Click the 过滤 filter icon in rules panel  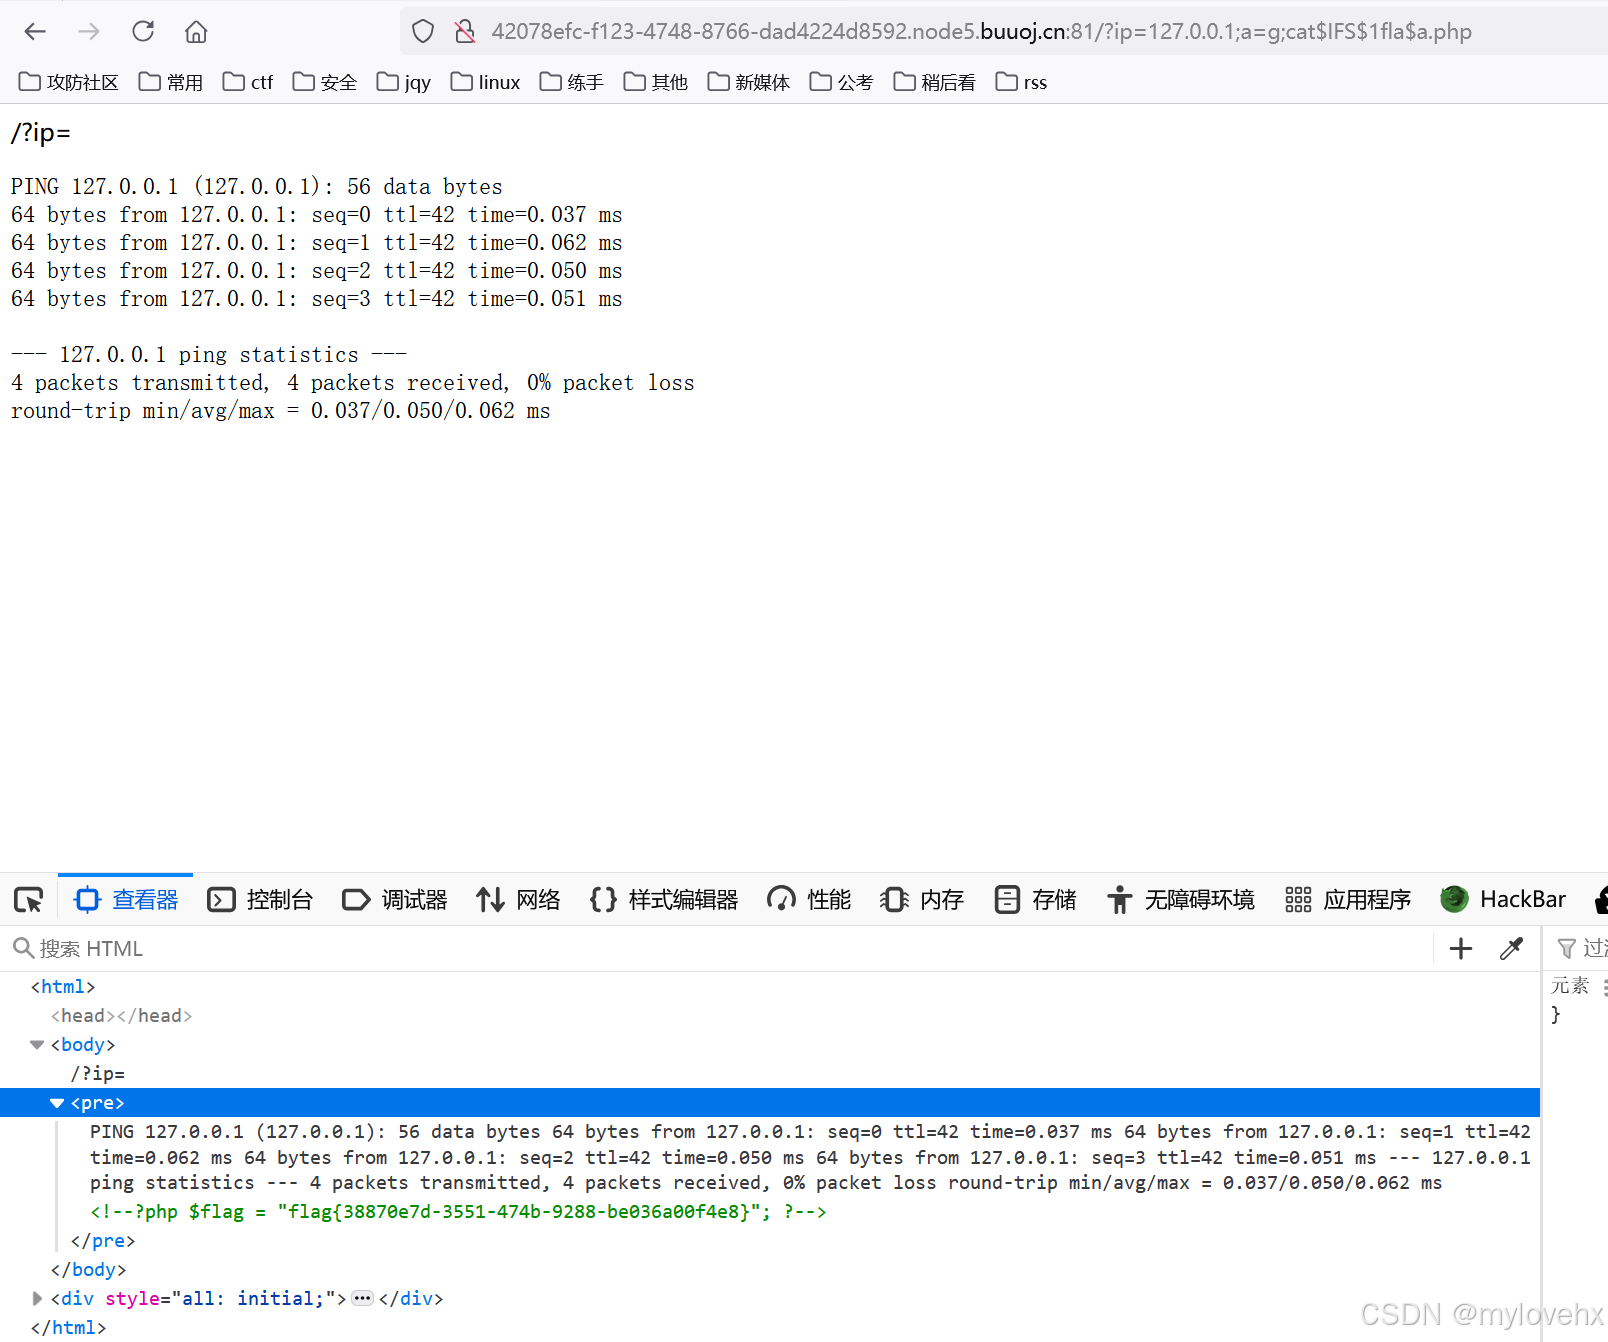[x=1568, y=948]
